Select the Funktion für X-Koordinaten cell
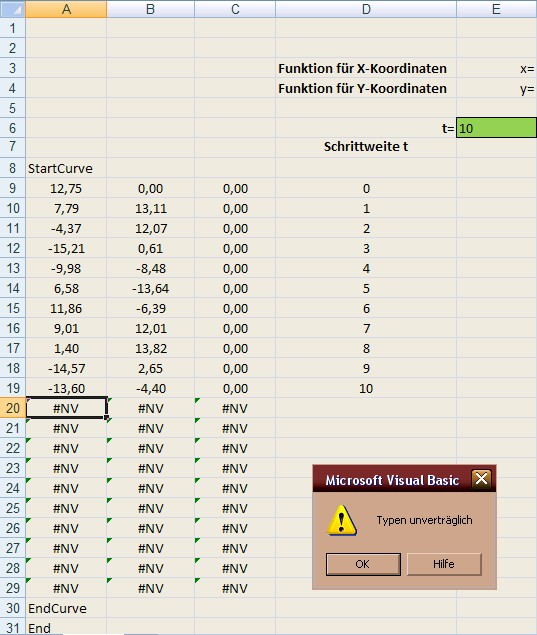This screenshot has width=537, height=635. coord(366,68)
